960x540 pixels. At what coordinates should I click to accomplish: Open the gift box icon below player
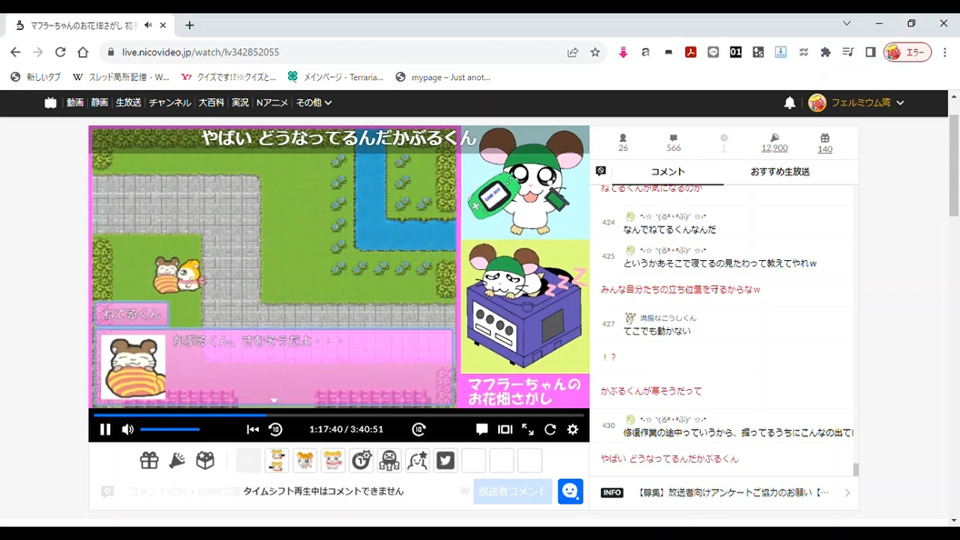point(149,460)
